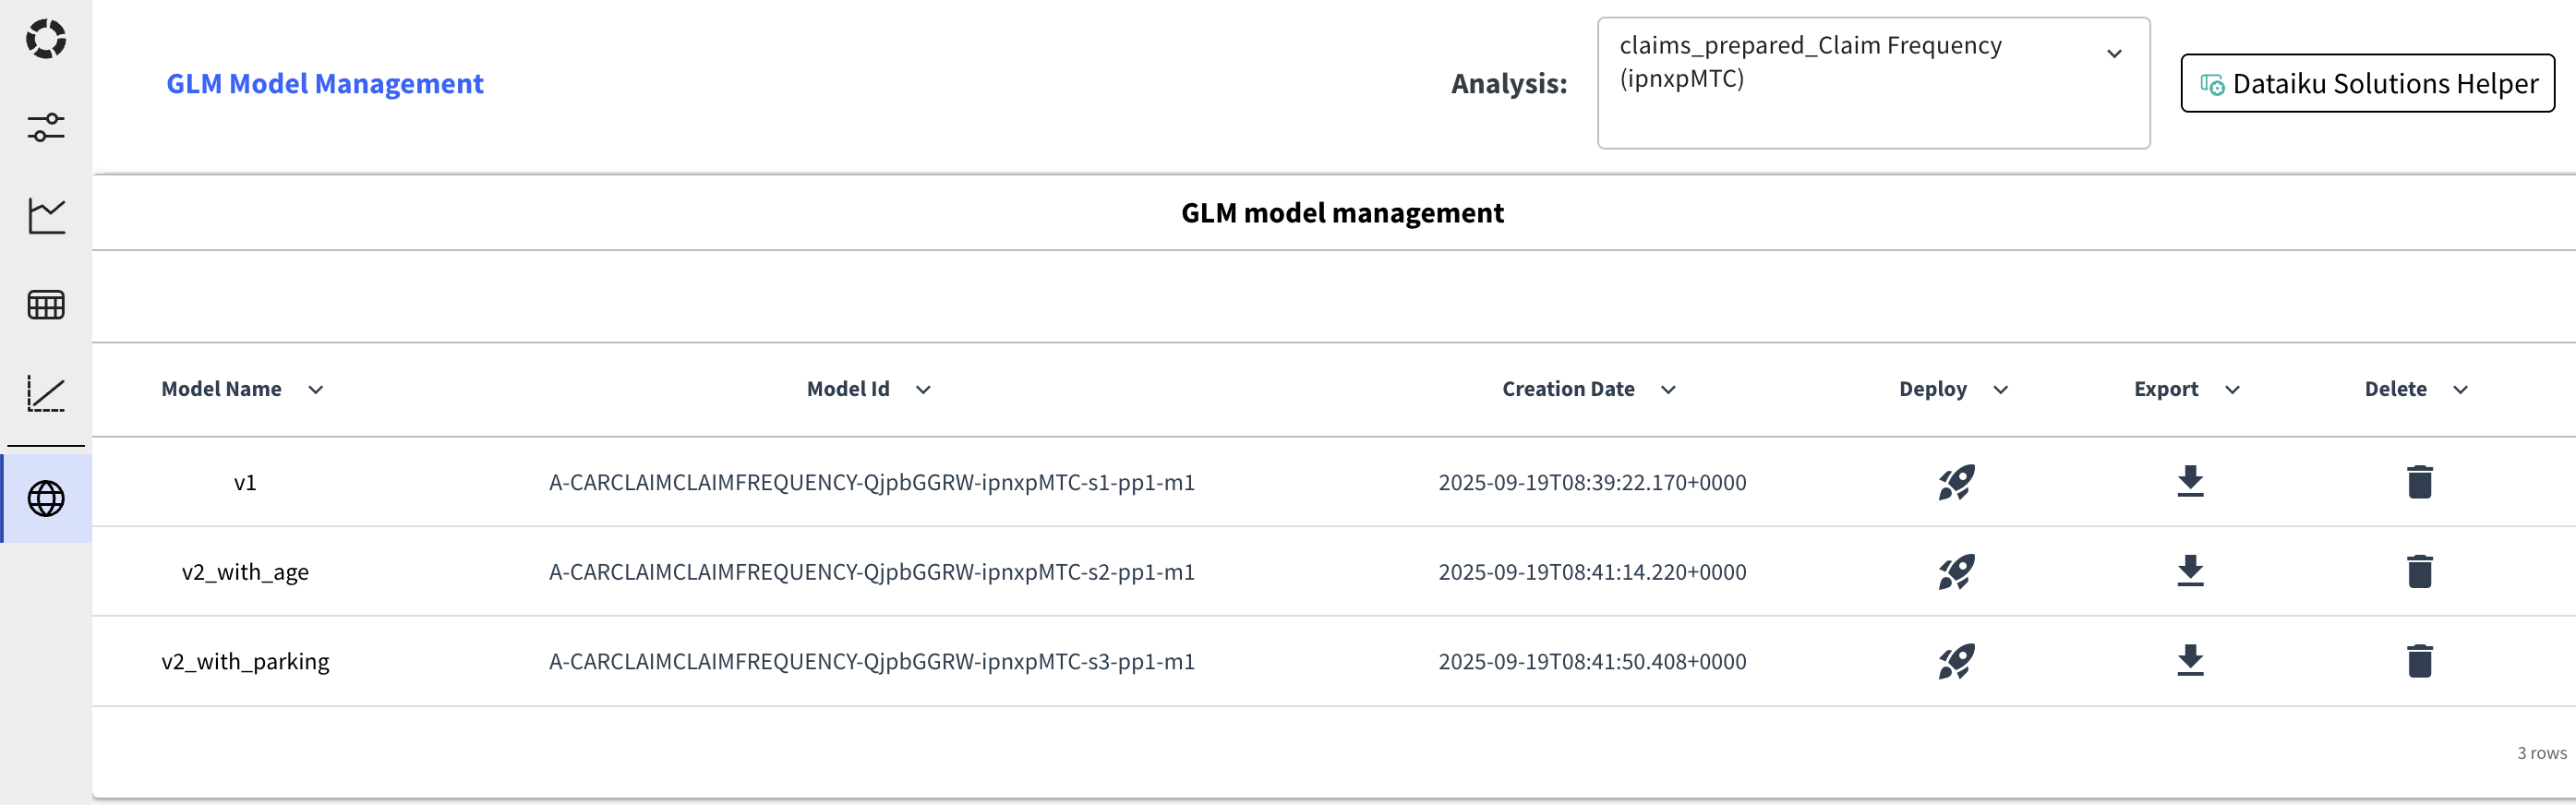Image resolution: width=2576 pixels, height=805 pixels.
Task: Select the globe sidebar icon
Action: tap(46, 498)
